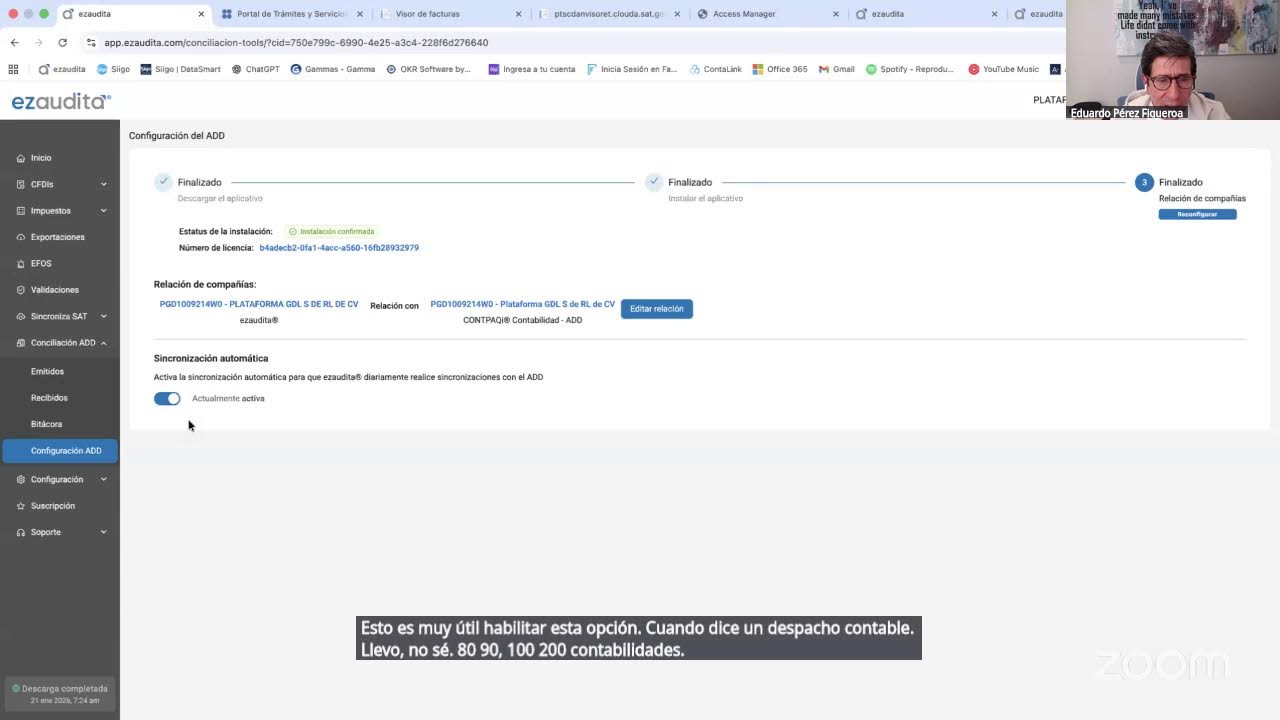1280x720 pixels.
Task: Click the Reconfigurar button
Action: pos(1197,214)
